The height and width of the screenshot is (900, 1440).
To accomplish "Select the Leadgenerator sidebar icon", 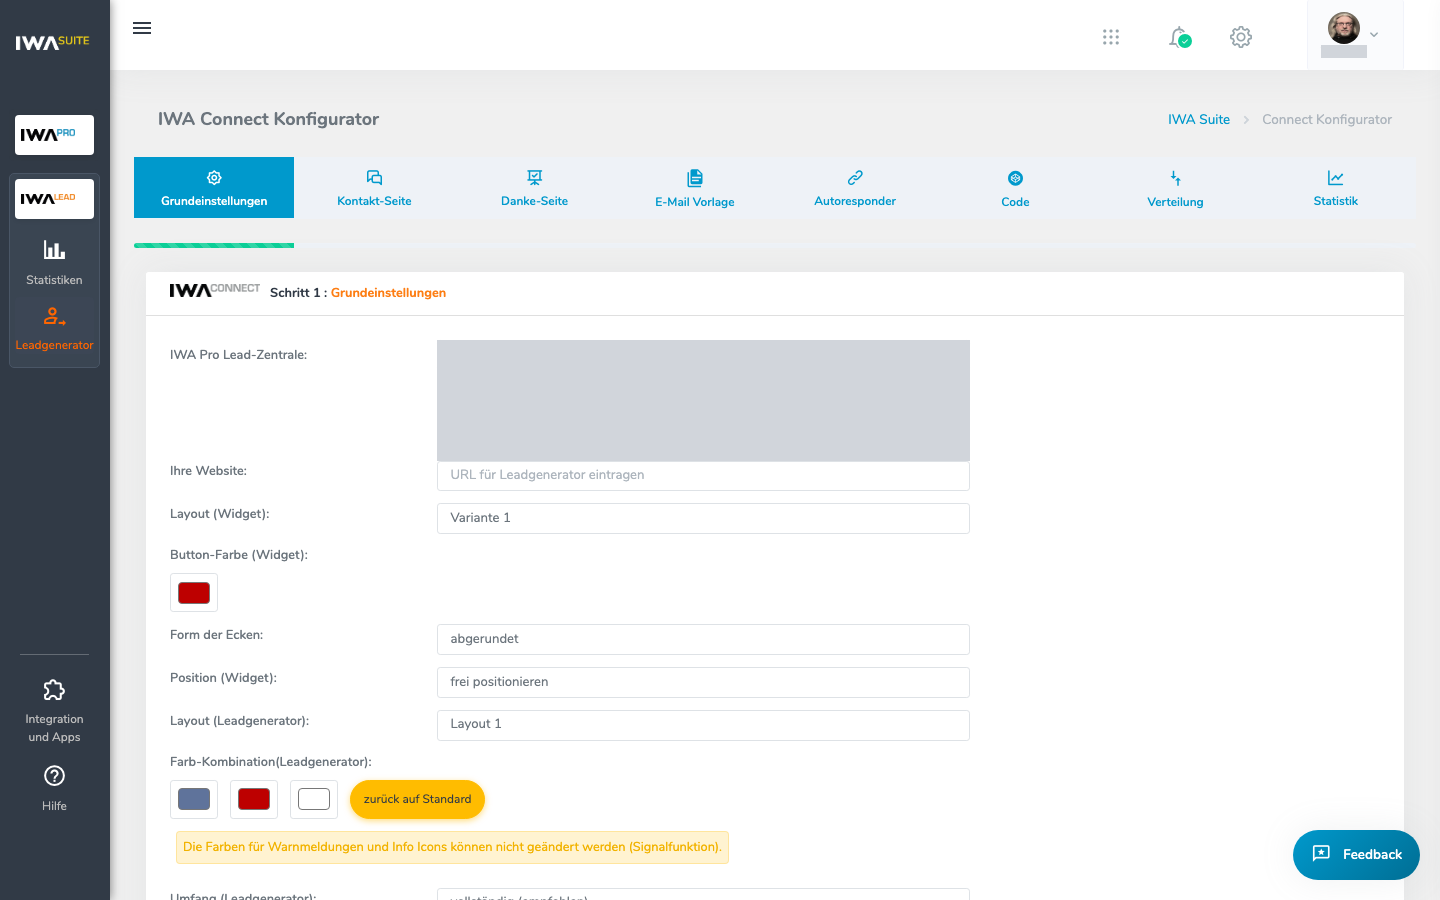I will click(x=54, y=317).
